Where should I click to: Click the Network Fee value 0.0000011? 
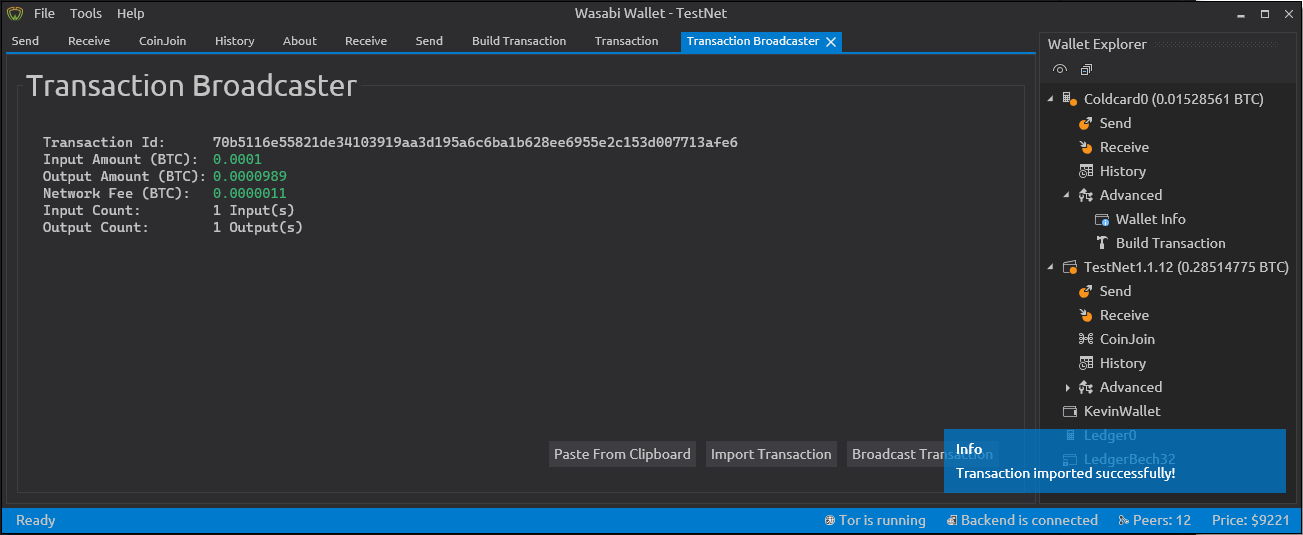pyautogui.click(x=250, y=193)
